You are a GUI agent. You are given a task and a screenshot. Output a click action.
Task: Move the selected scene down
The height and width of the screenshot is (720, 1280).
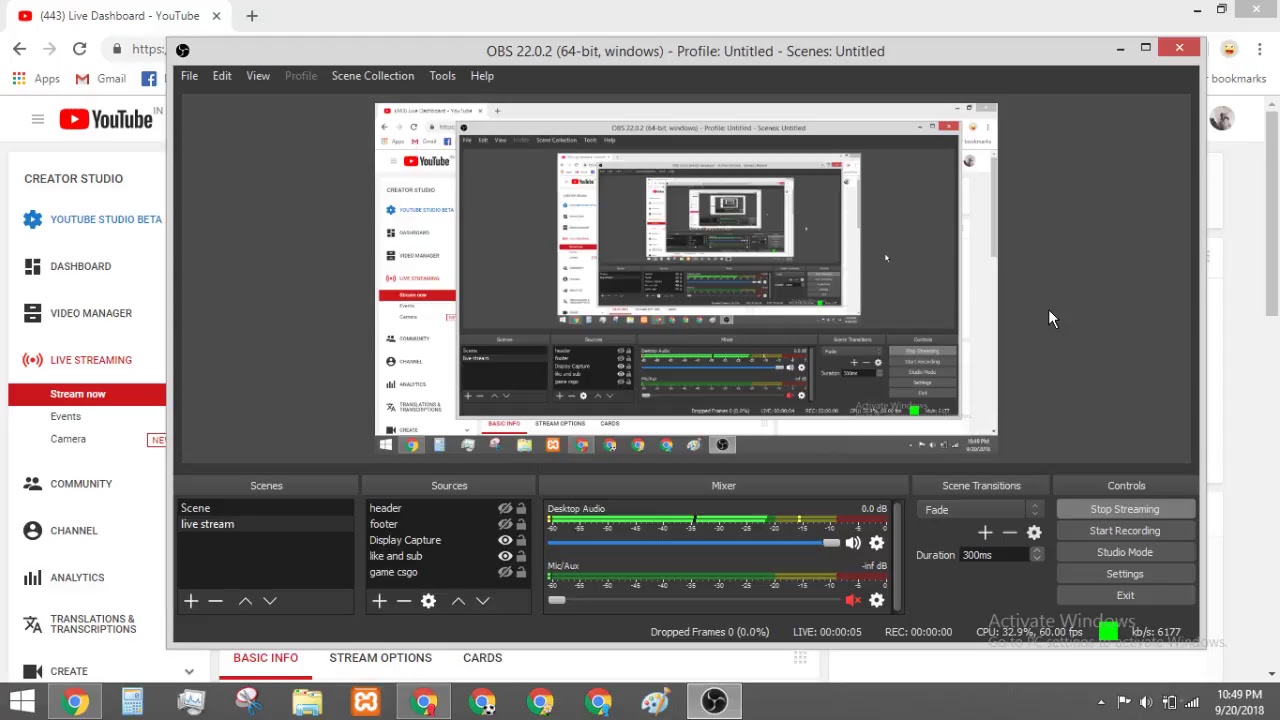click(270, 601)
